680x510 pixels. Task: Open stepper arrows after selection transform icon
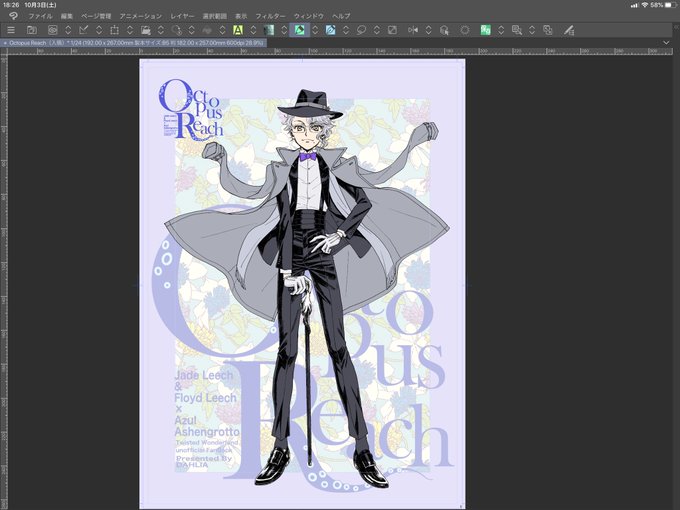coord(130,30)
